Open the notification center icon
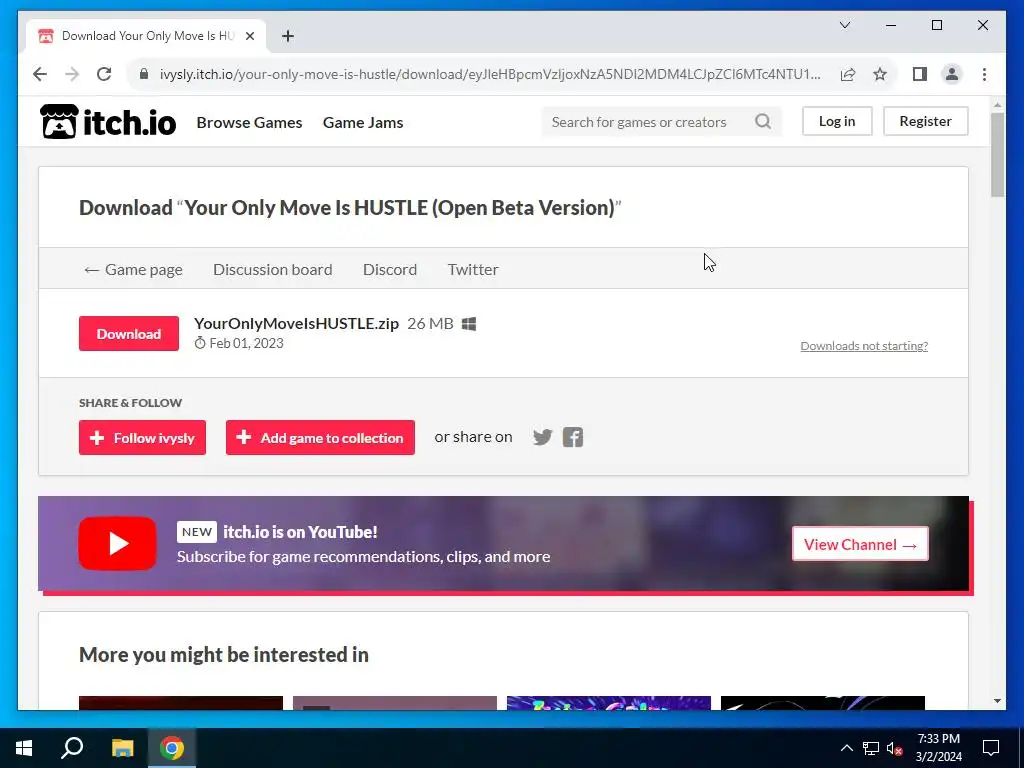This screenshot has height=768, width=1024. [x=991, y=748]
